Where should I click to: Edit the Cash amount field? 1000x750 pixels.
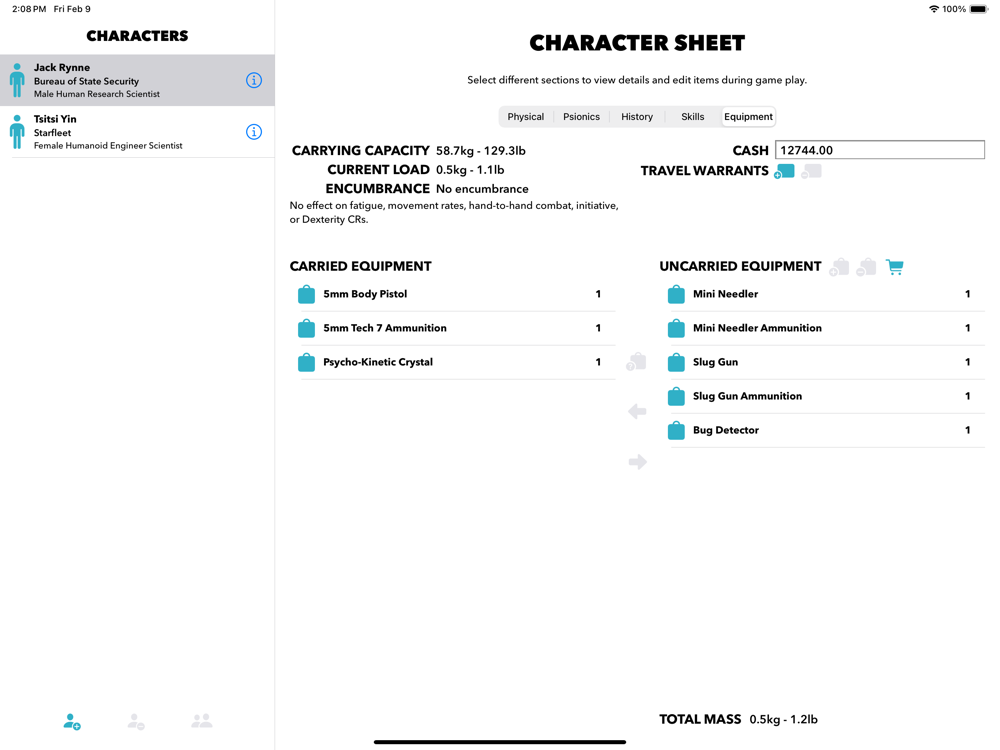coord(879,151)
